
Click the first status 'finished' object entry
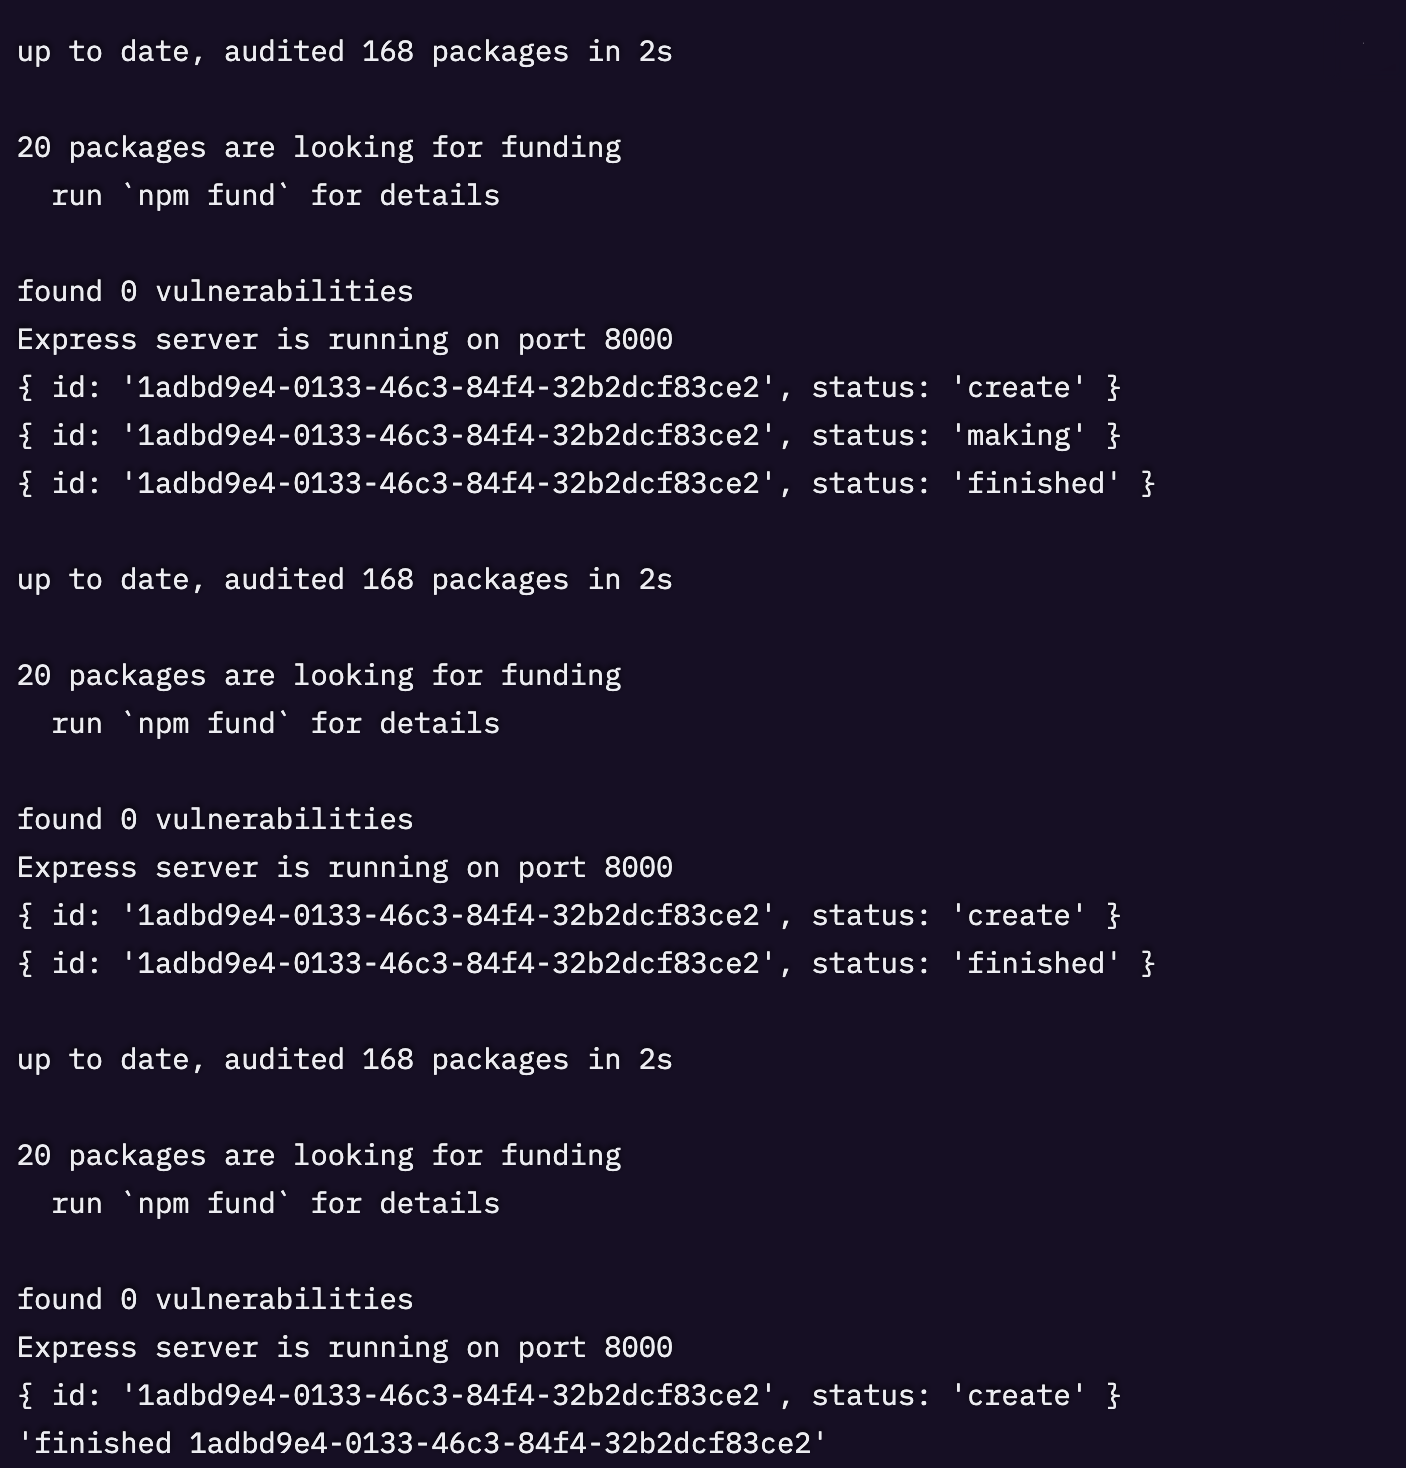tap(585, 484)
